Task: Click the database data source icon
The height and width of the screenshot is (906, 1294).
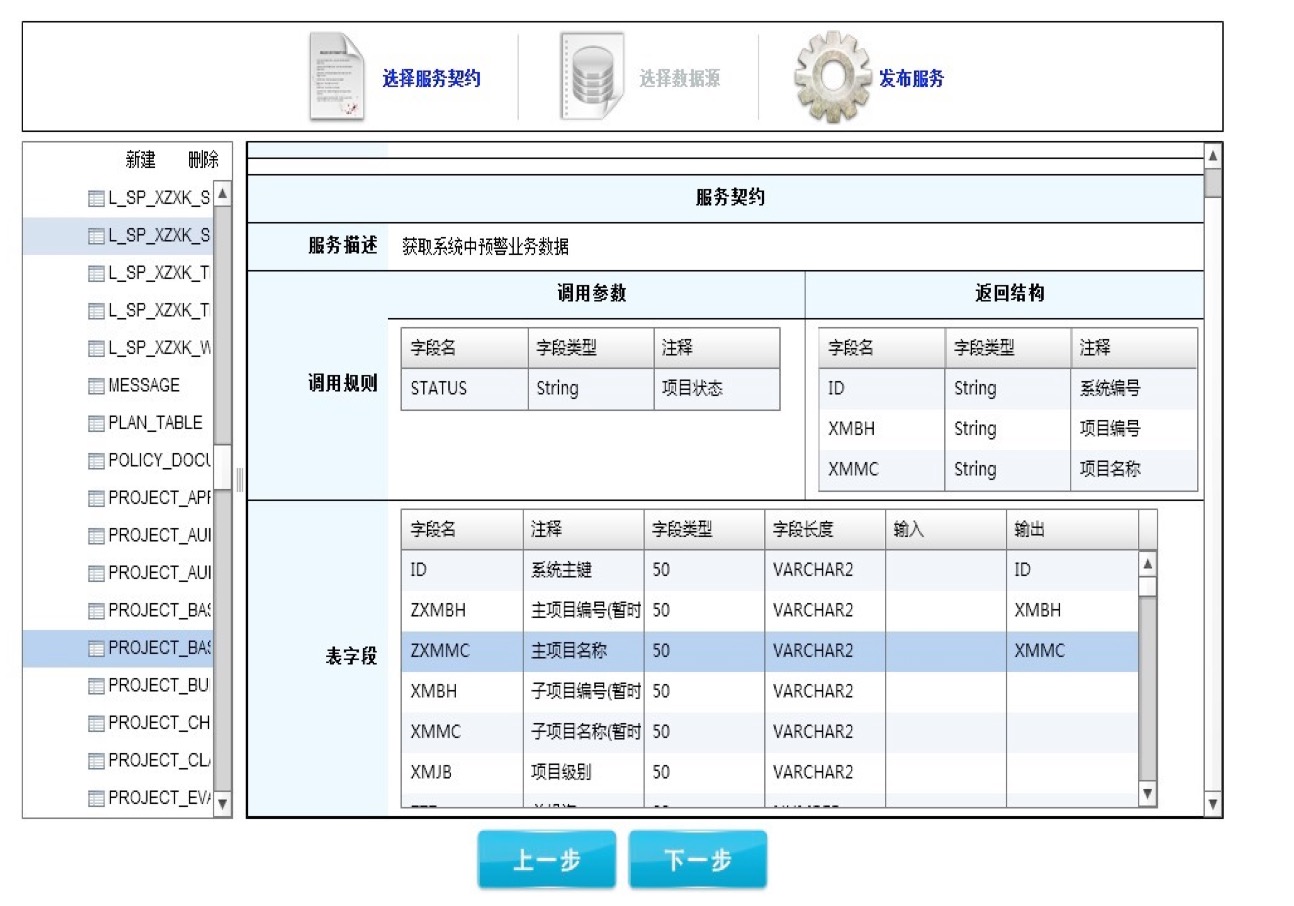Action: click(592, 77)
